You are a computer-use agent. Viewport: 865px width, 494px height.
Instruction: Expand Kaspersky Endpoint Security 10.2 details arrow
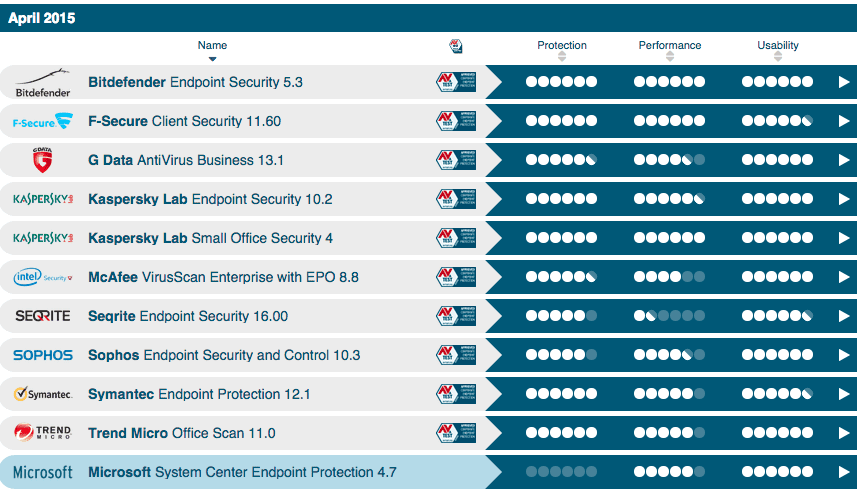click(x=843, y=199)
